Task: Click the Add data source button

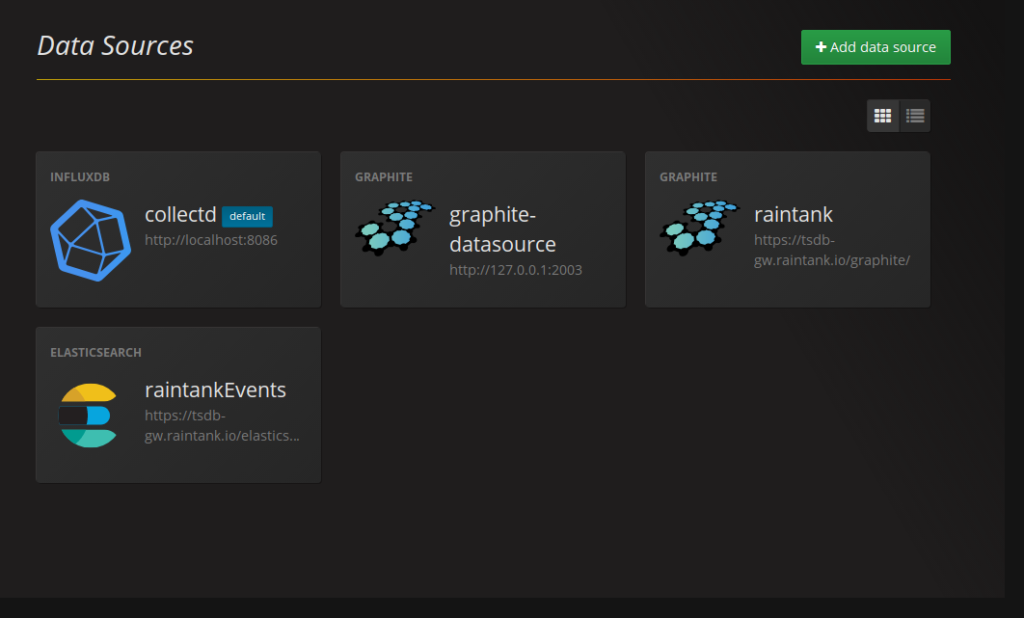Action: click(x=875, y=47)
